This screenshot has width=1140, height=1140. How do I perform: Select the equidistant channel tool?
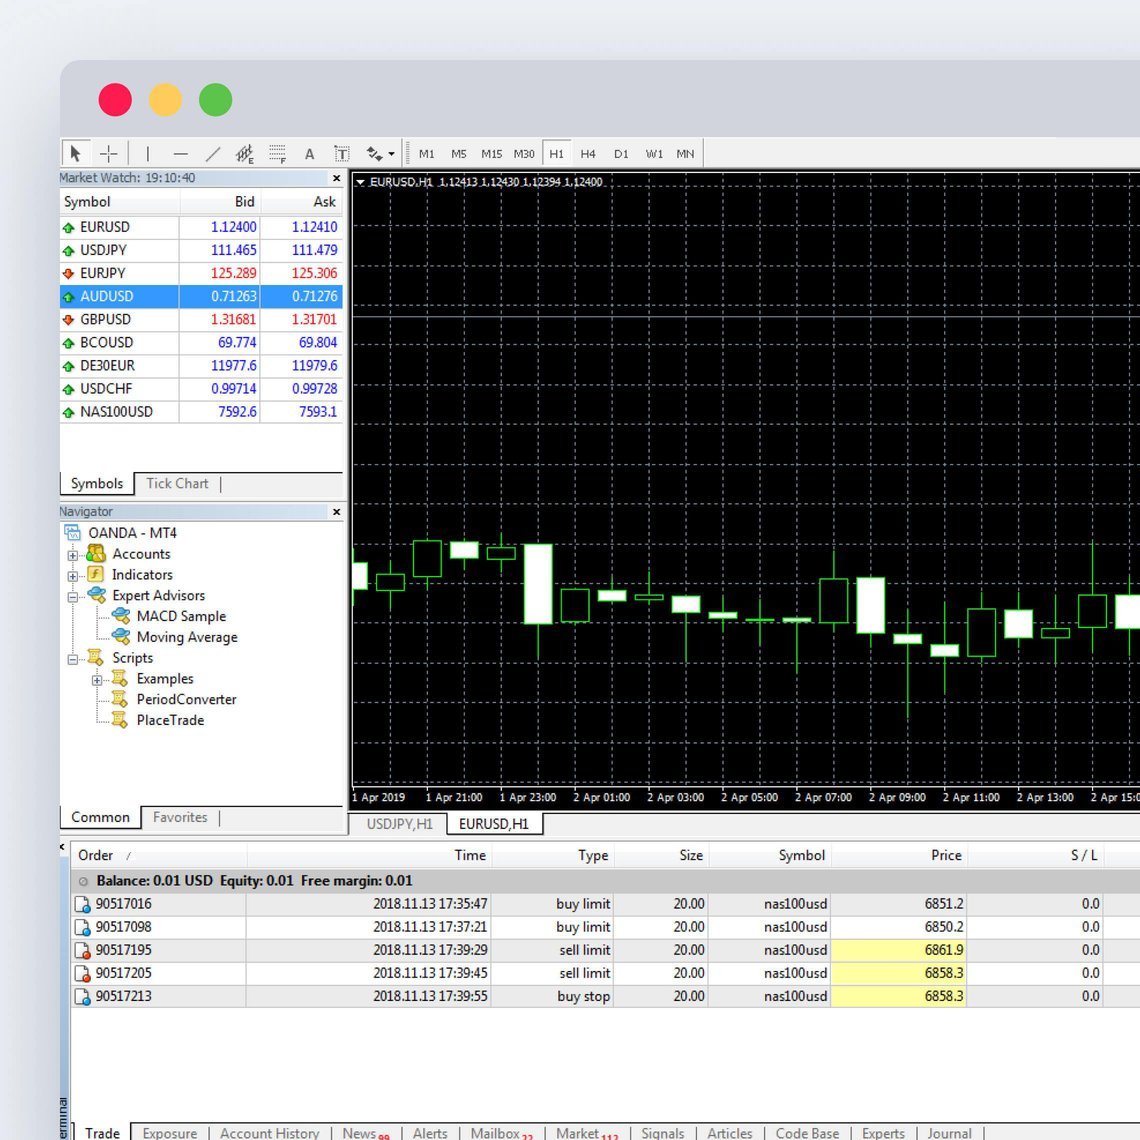[244, 153]
